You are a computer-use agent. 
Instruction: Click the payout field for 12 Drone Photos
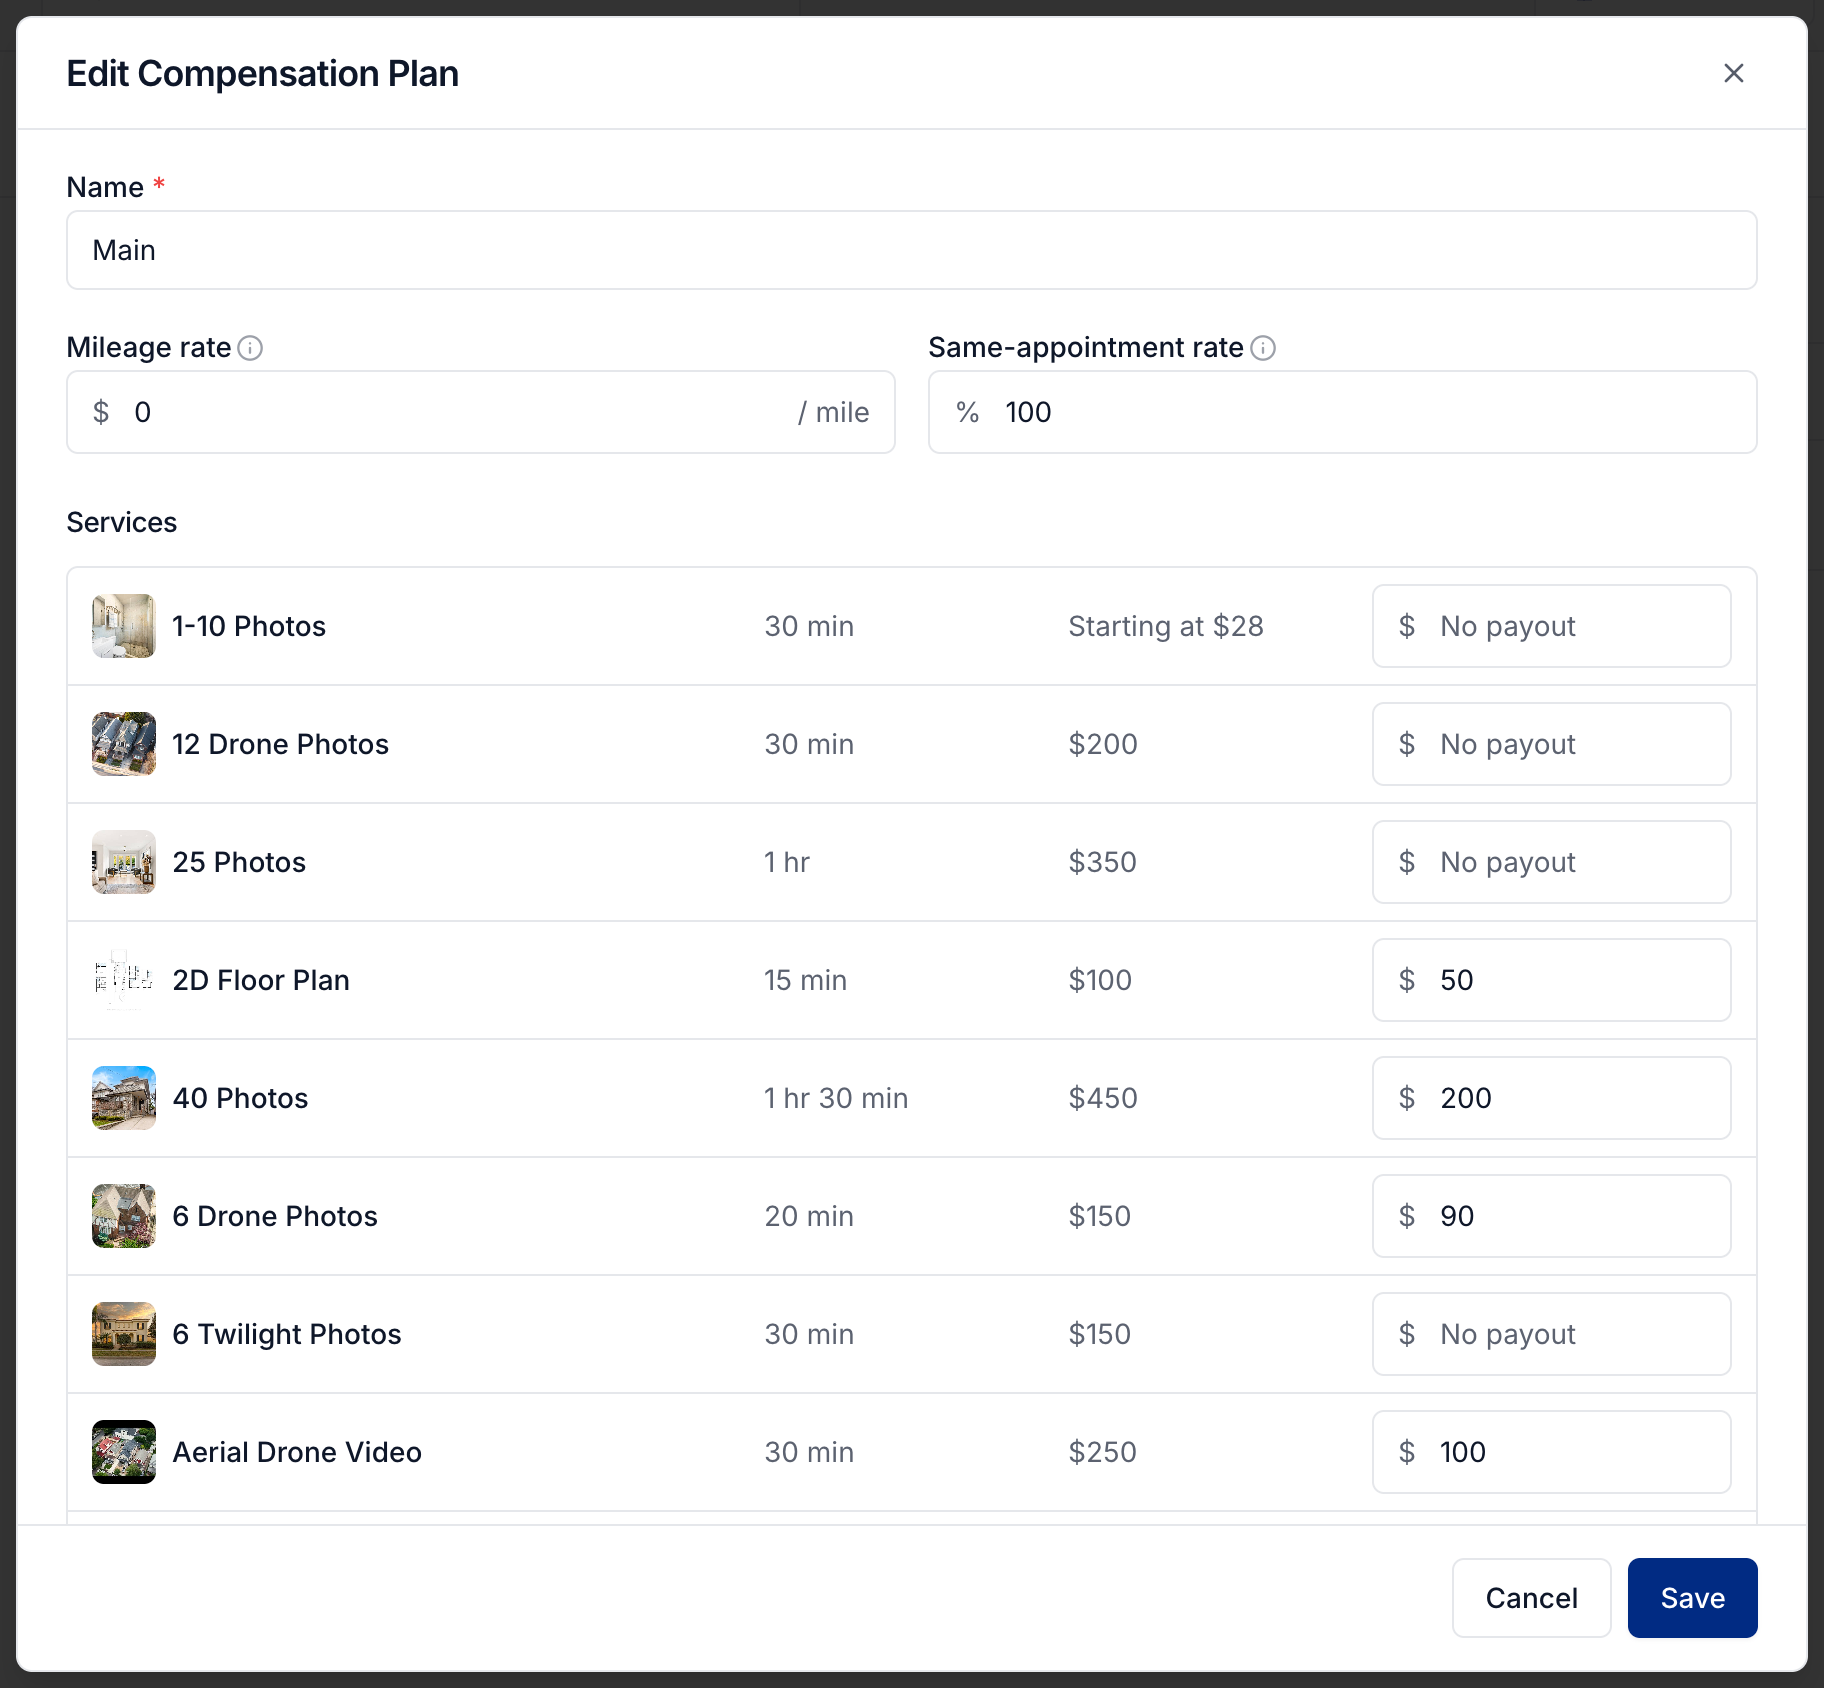pos(1552,744)
